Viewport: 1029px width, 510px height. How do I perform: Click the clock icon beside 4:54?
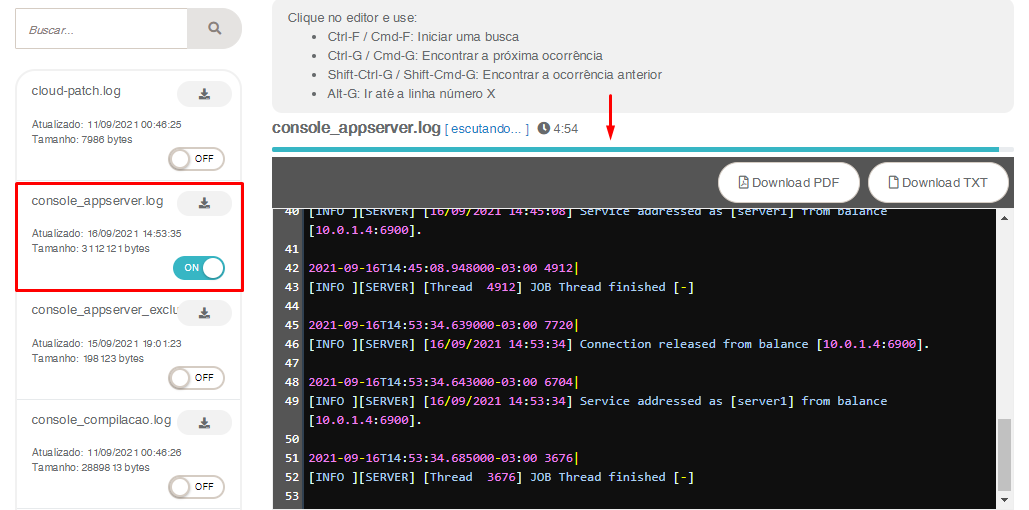[x=543, y=128]
